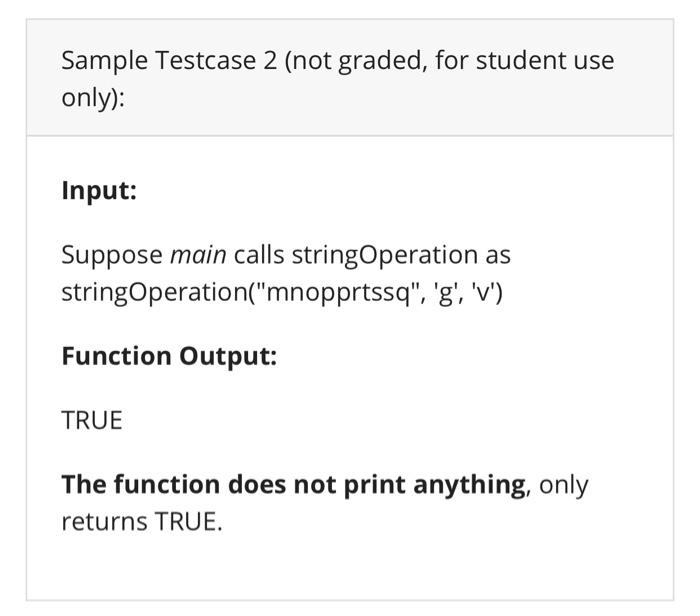Click the Sample Testcase 2 header text

pyautogui.click(x=338, y=79)
